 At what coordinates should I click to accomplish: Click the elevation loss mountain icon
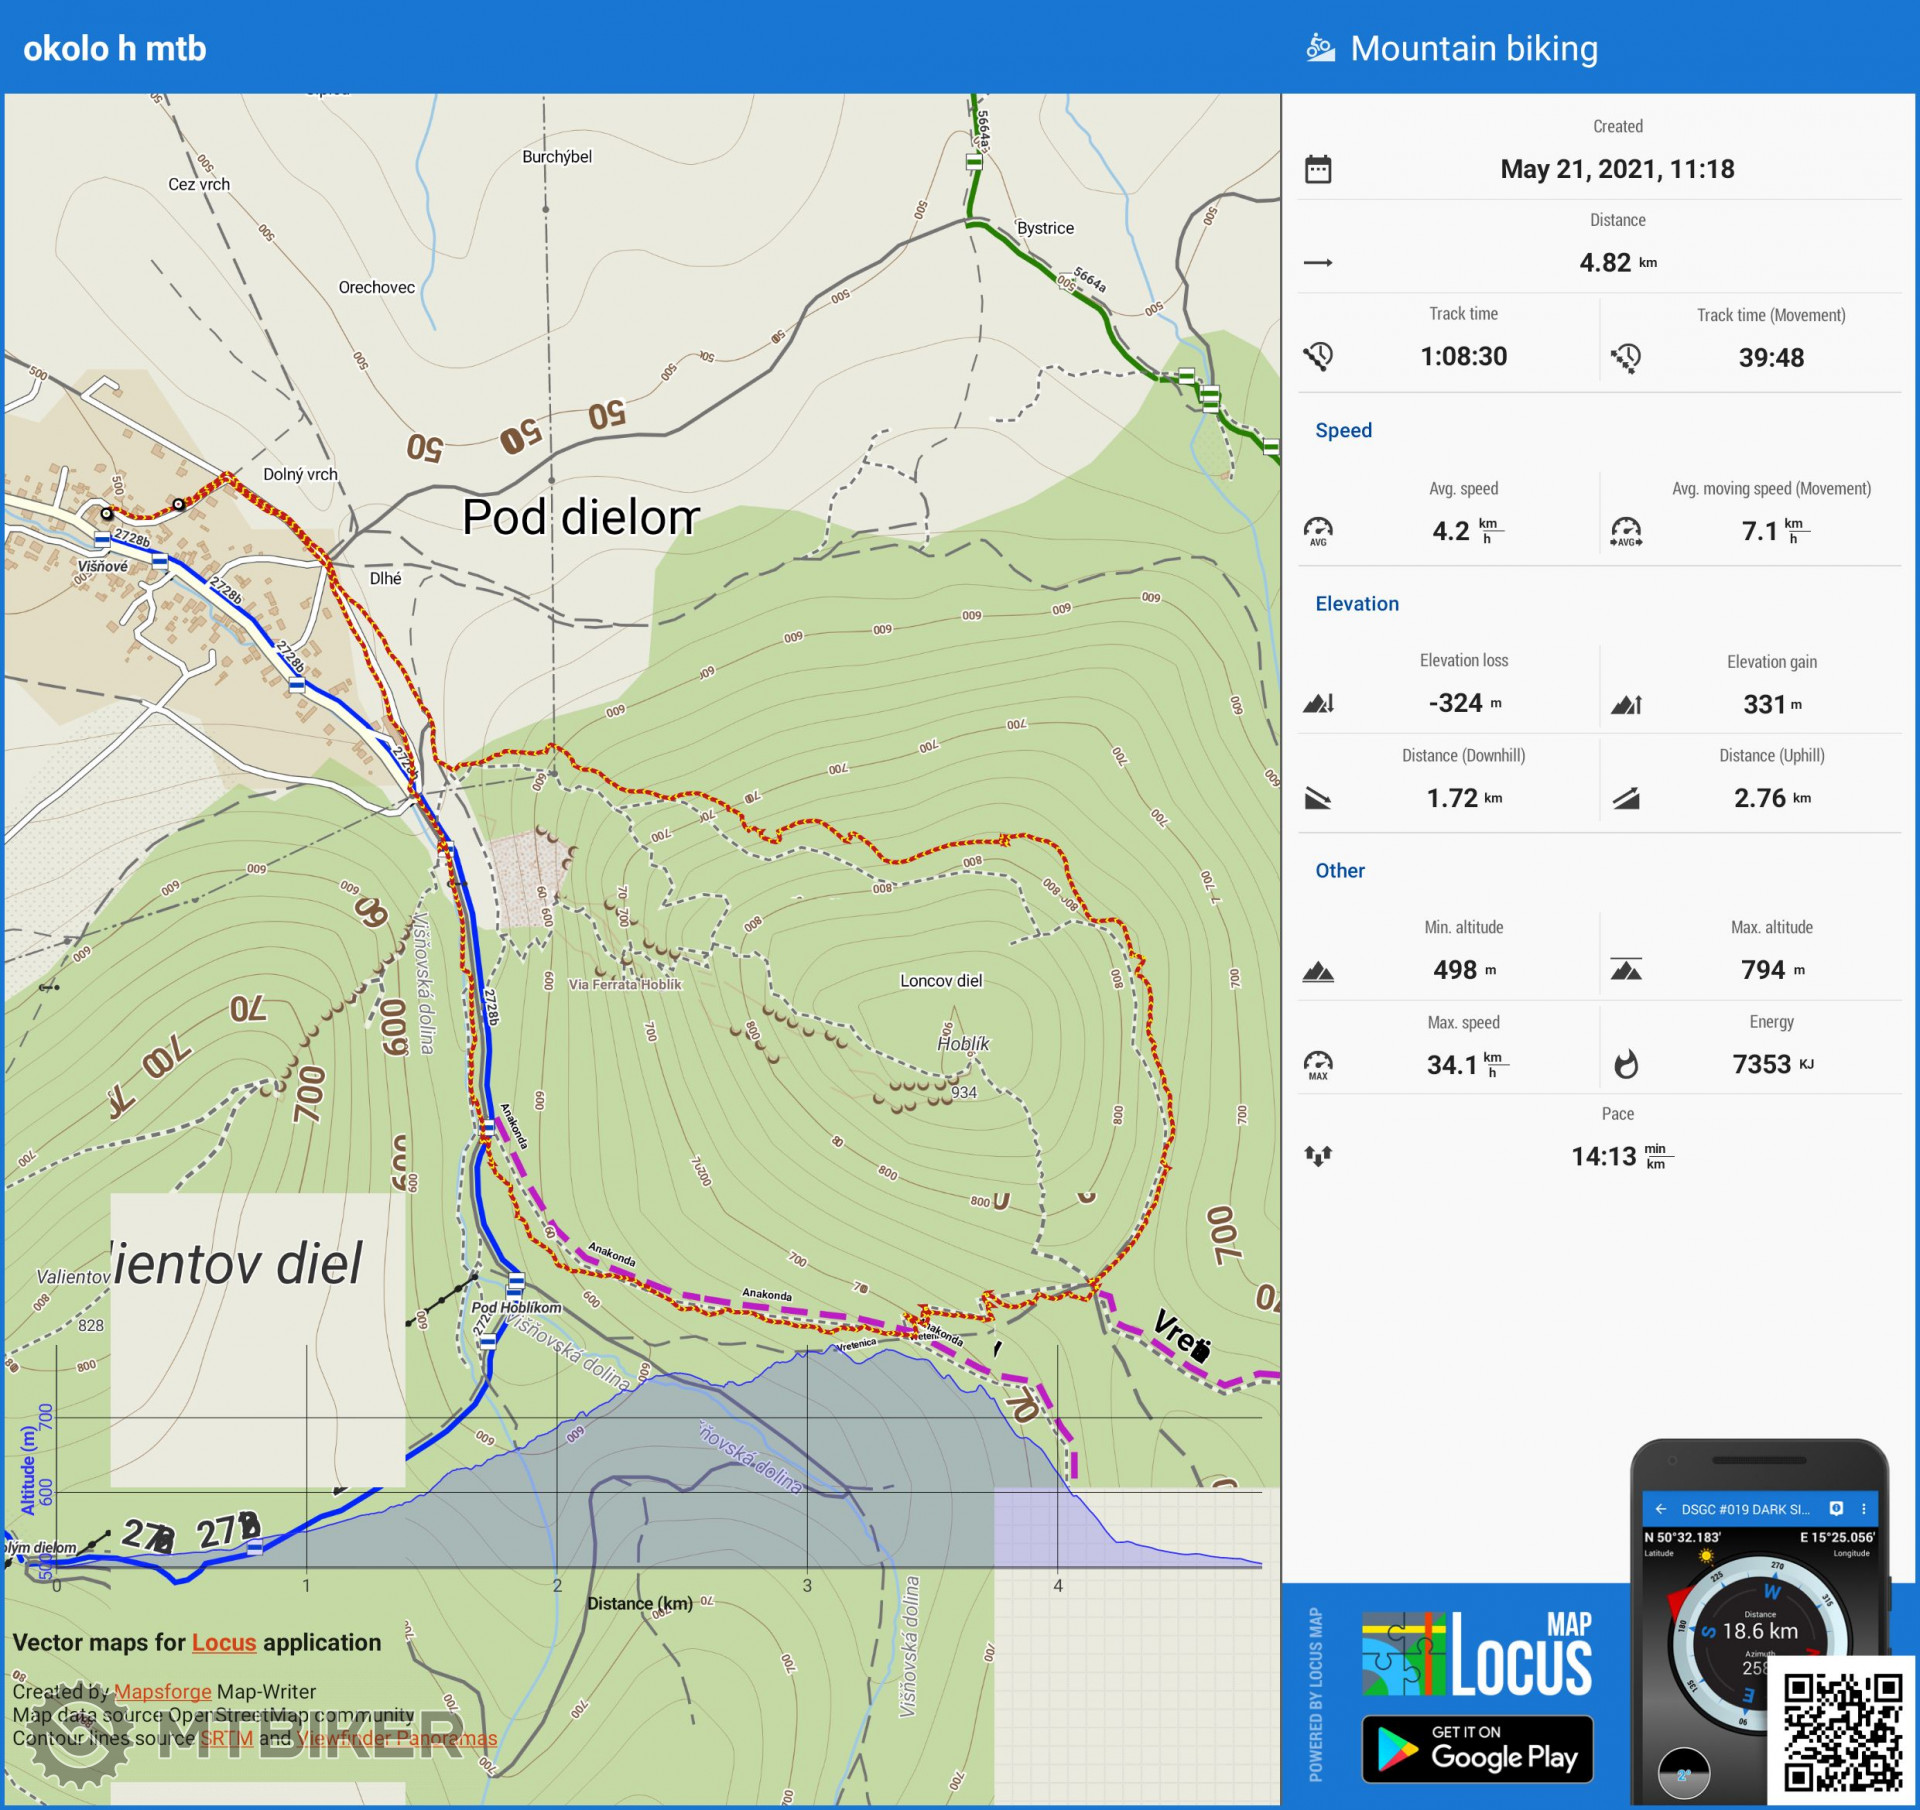pyautogui.click(x=1318, y=704)
